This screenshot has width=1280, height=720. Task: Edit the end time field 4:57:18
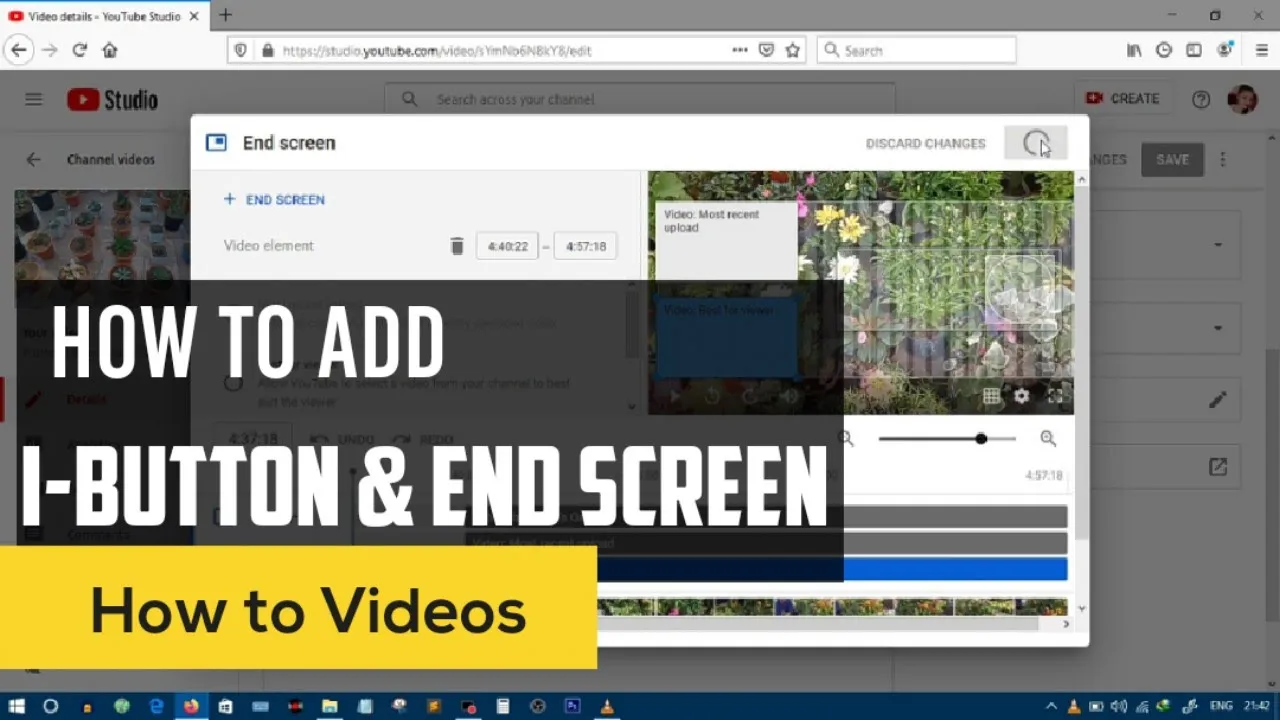pos(586,246)
